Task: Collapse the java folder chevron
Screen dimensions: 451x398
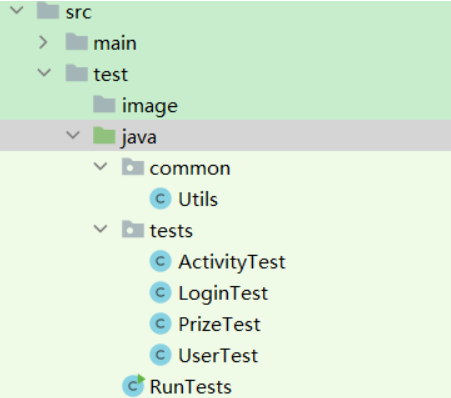Action: (x=73, y=135)
